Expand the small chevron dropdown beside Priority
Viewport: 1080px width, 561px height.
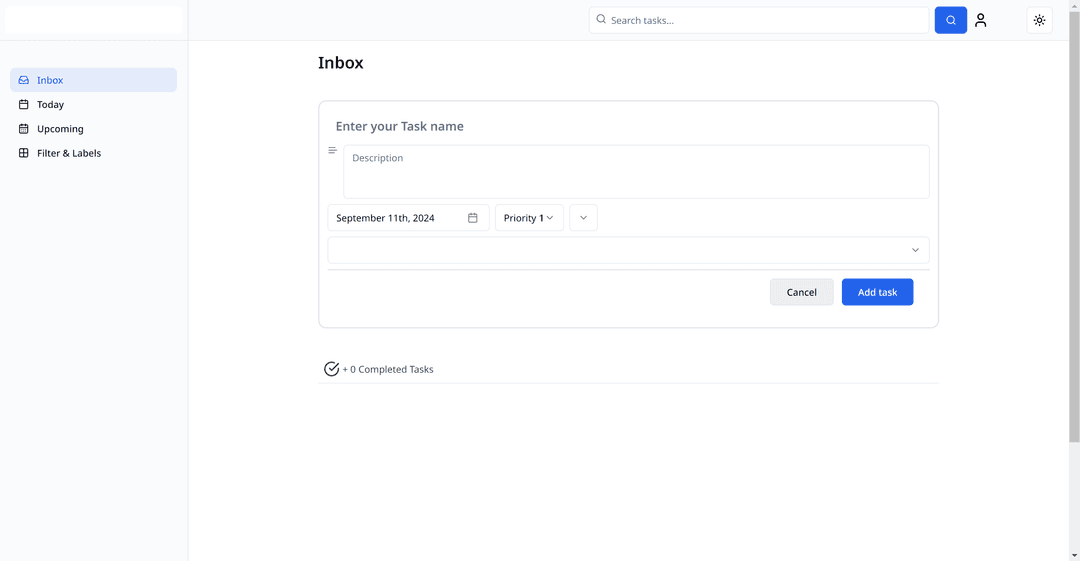583,218
